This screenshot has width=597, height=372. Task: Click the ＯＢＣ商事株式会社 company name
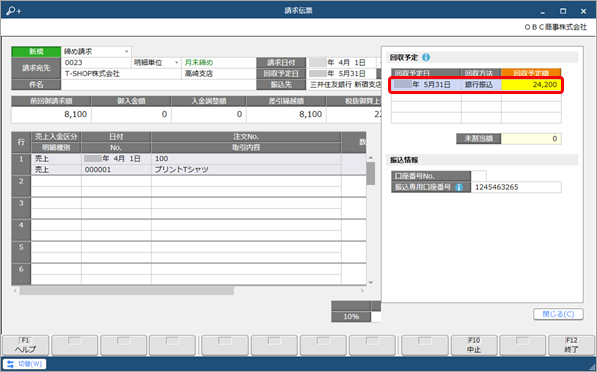(555, 27)
